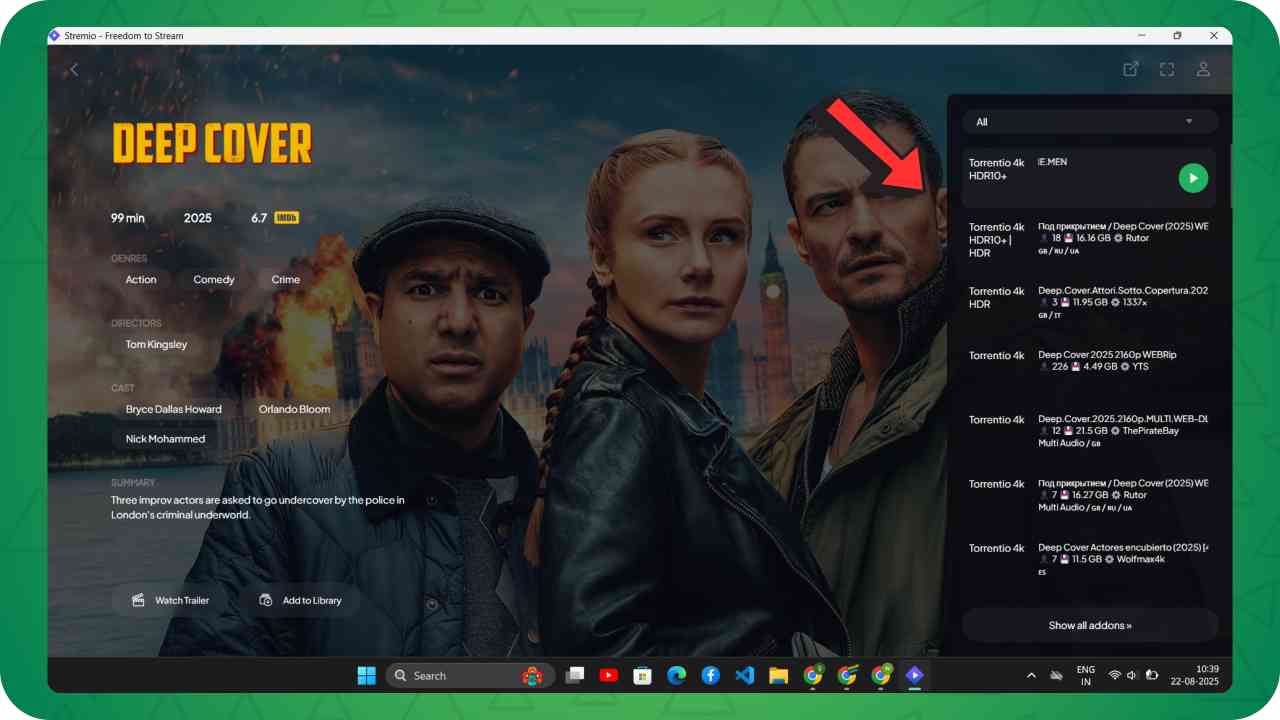The image size is (1280, 720).
Task: Open YouTube from the Windows taskbar
Action: (608, 676)
